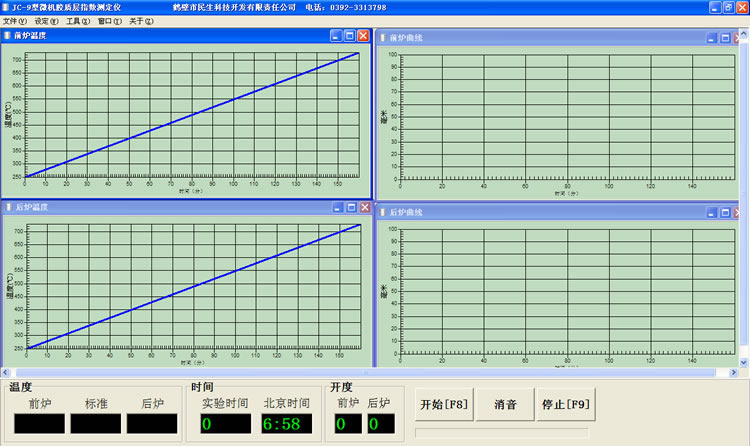The height and width of the screenshot is (446, 750).
Task: Click the 前炉 开度 value box
Action: 347,424
